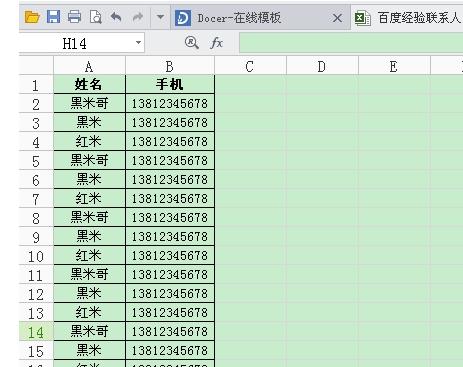Image resolution: width=463 pixels, height=367 pixels.
Task: Select the select-all corner box
Action: point(36,65)
